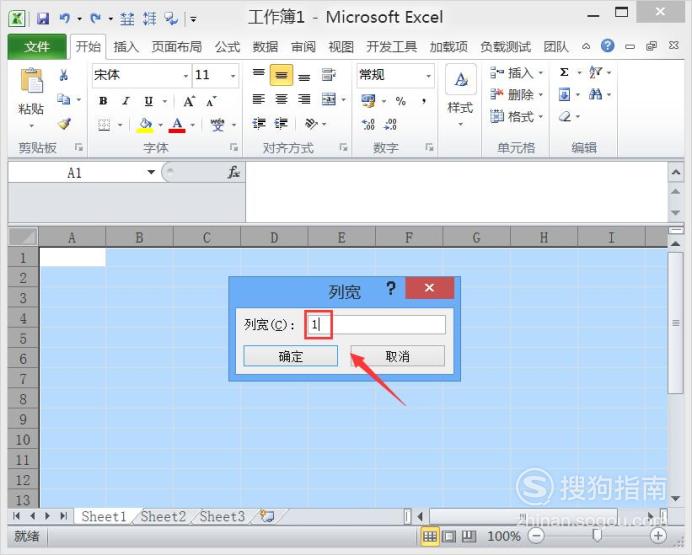
Task: Click the 列宽(C) input field
Action: [376, 325]
